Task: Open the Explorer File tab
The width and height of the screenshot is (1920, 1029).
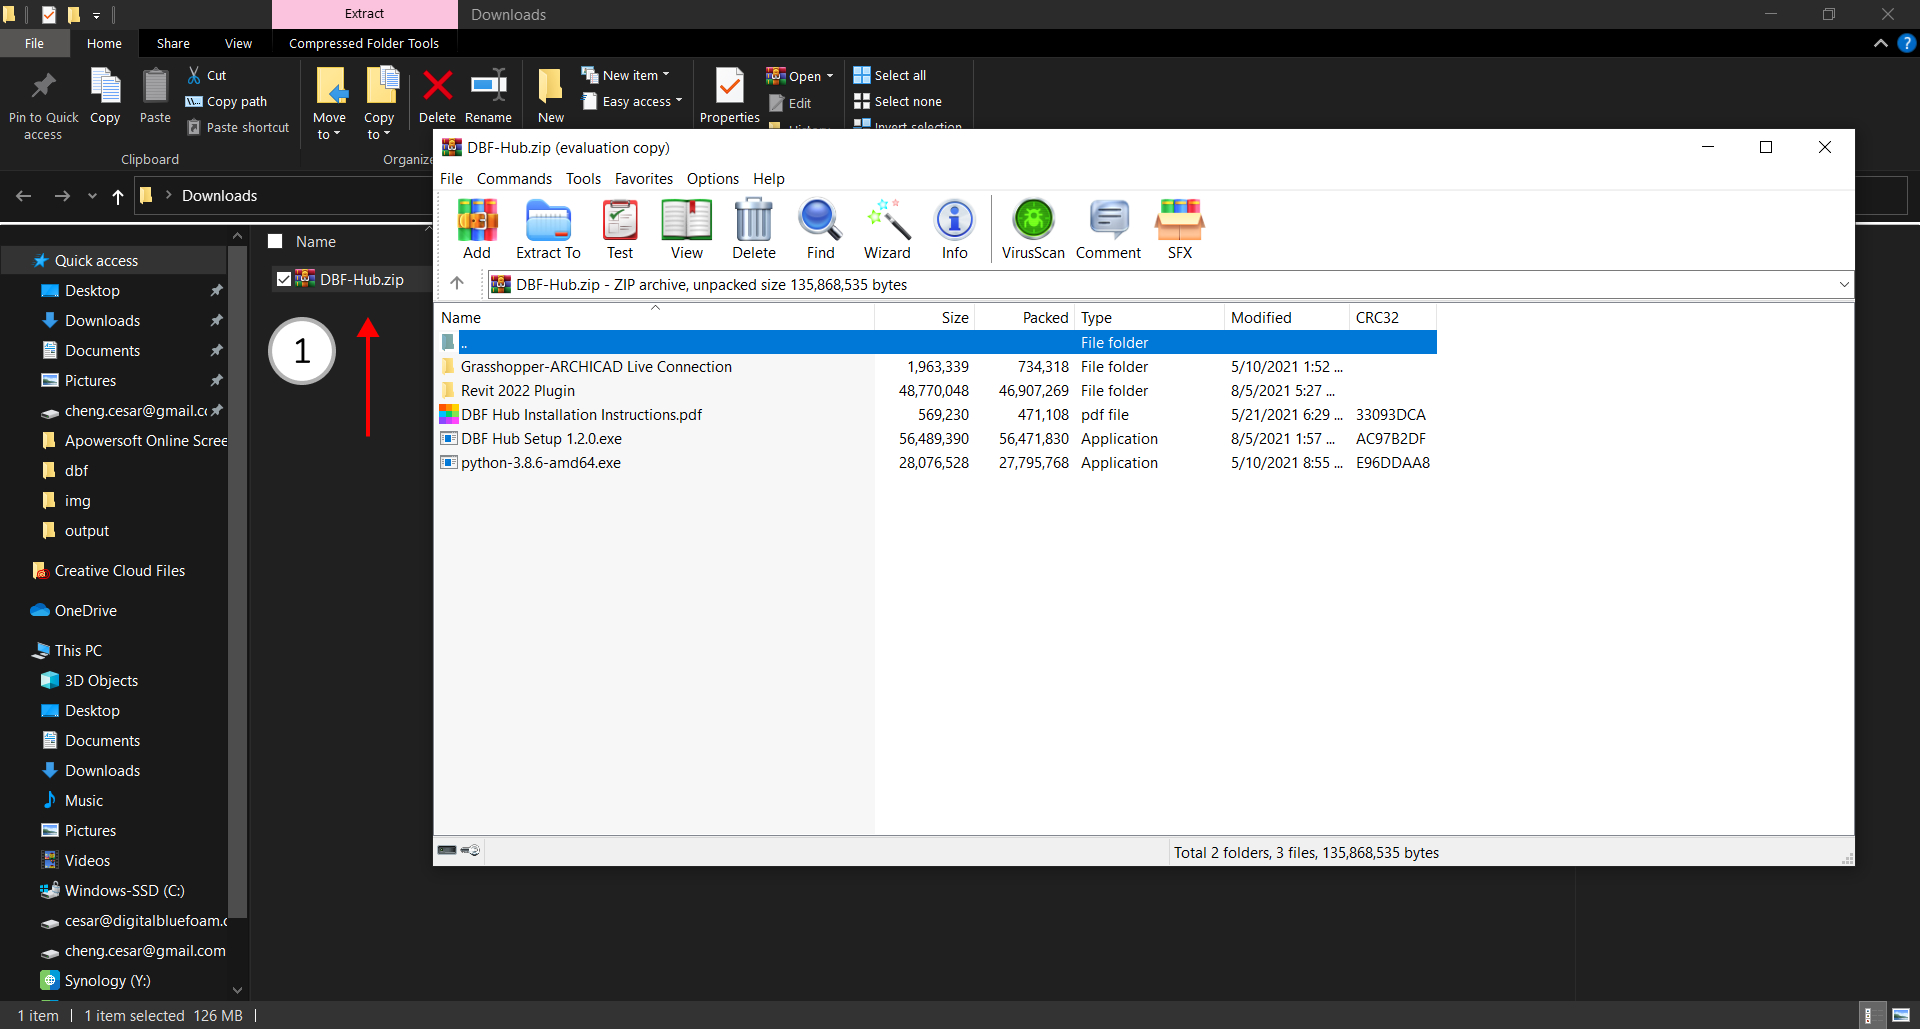Action: point(35,43)
